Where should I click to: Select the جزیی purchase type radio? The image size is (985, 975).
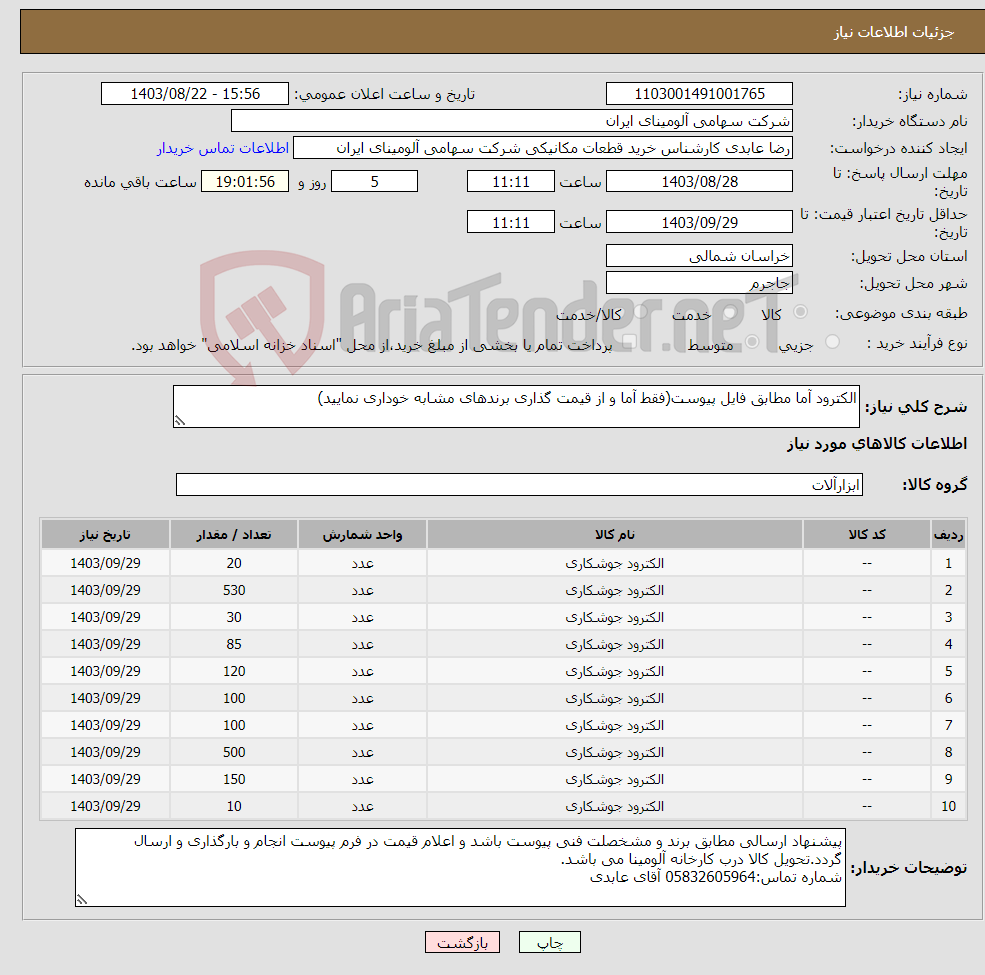point(832,342)
